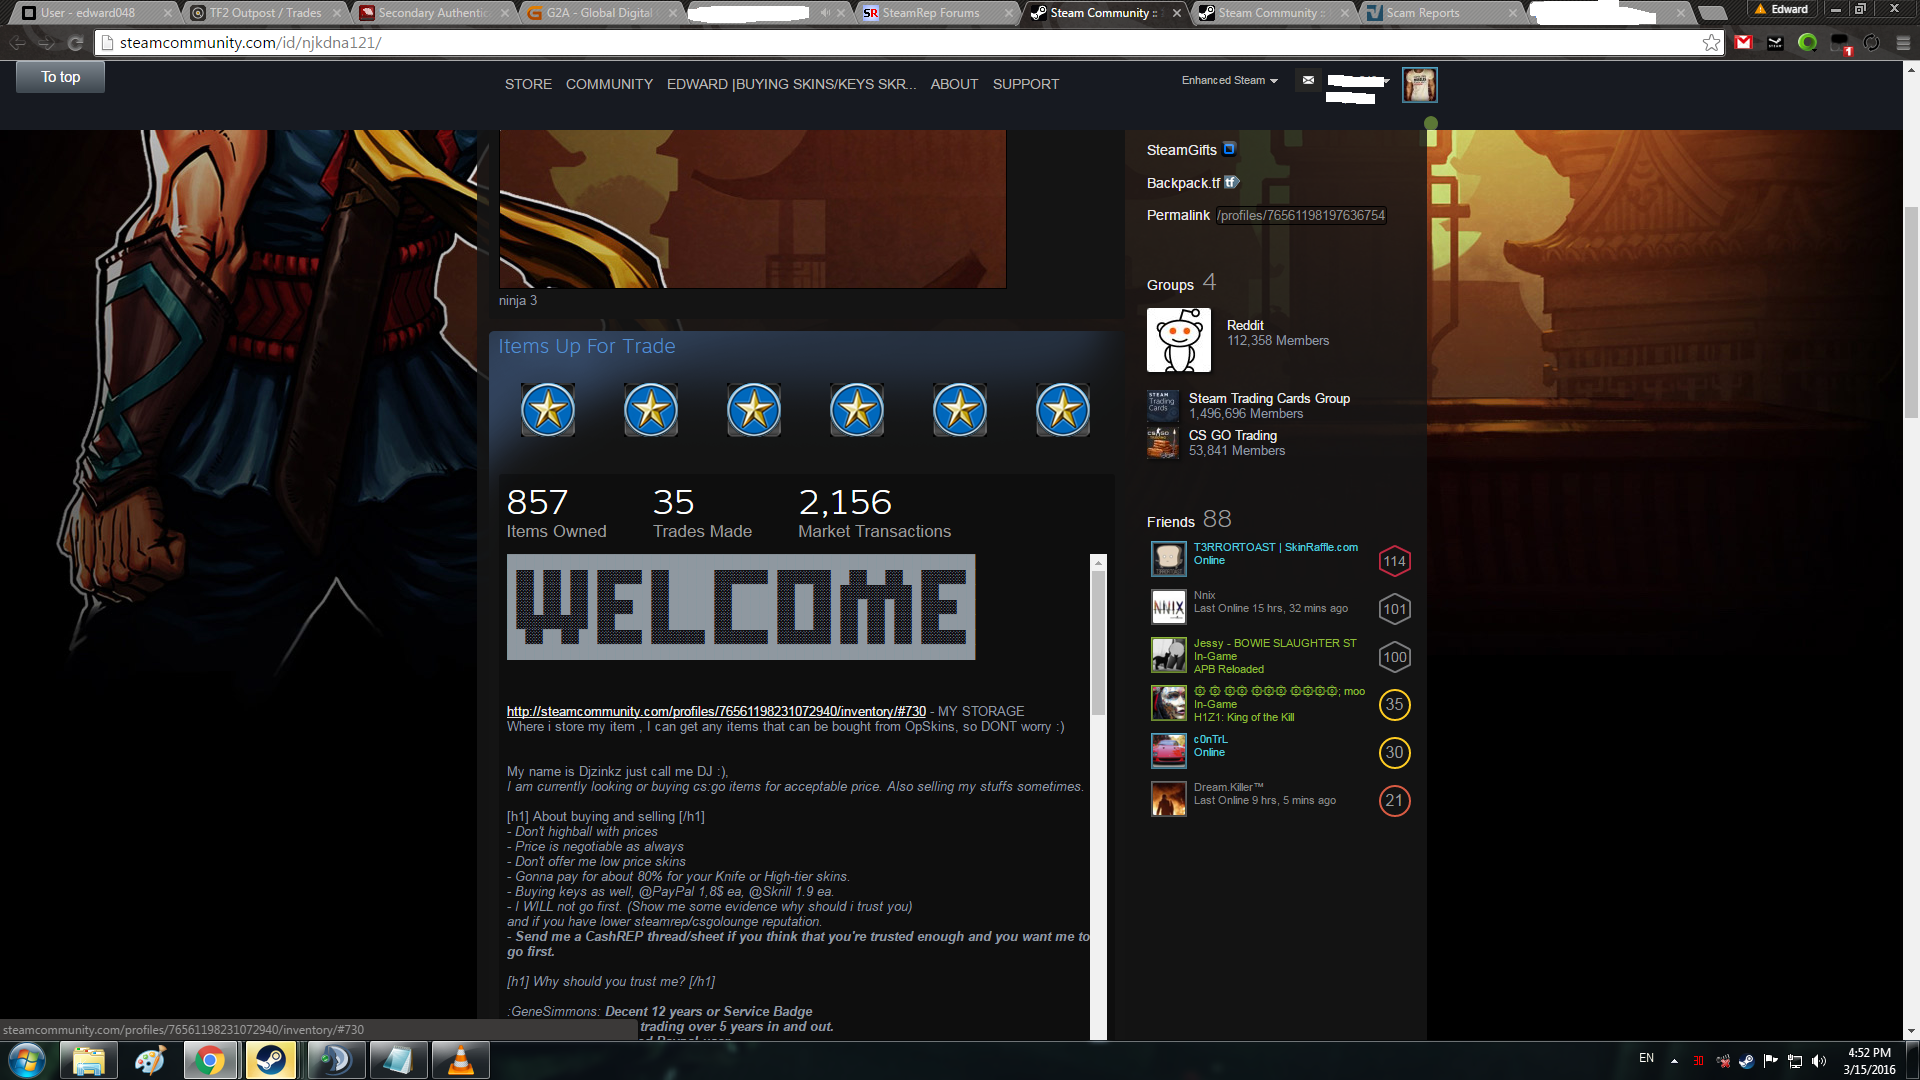This screenshot has height=1080, width=1920.
Task: Open the COMMUNITY menu
Action: [609, 84]
